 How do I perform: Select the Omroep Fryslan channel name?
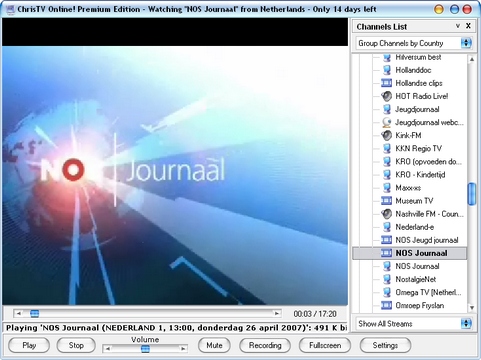[x=419, y=305]
